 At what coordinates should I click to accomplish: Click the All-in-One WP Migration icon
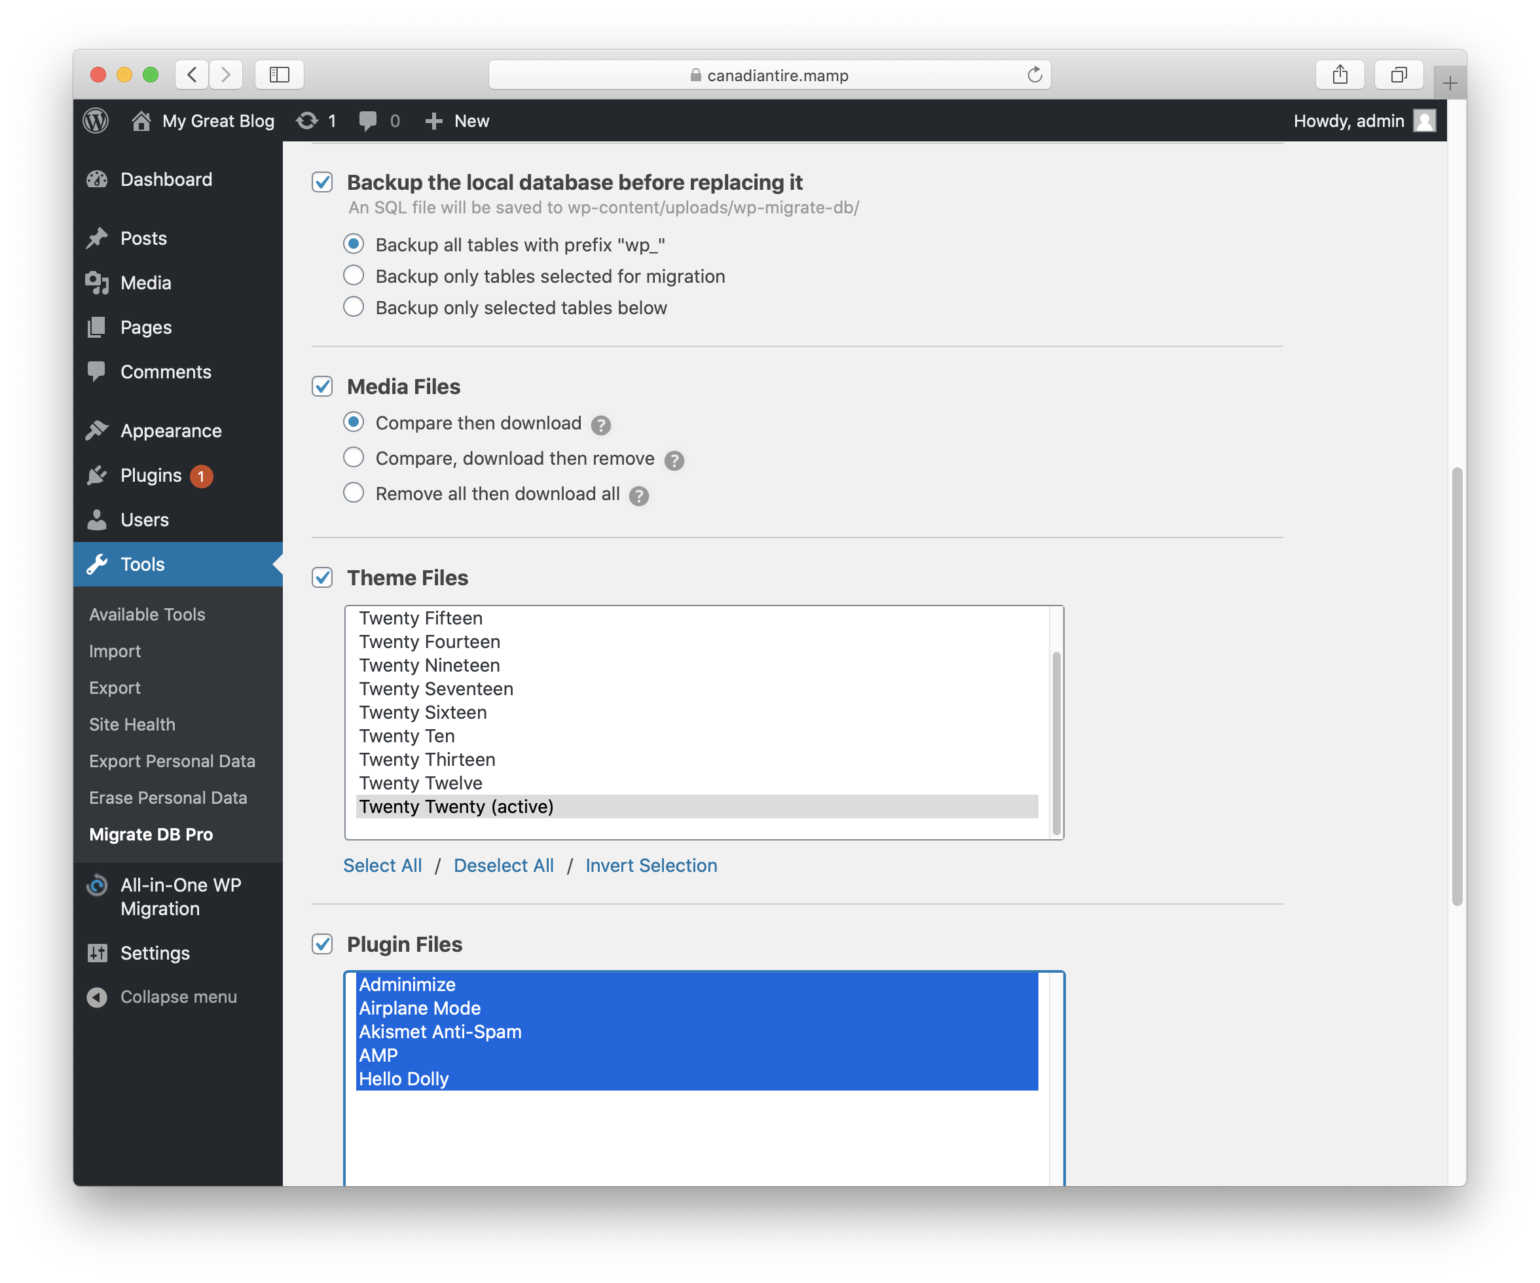coord(97,885)
